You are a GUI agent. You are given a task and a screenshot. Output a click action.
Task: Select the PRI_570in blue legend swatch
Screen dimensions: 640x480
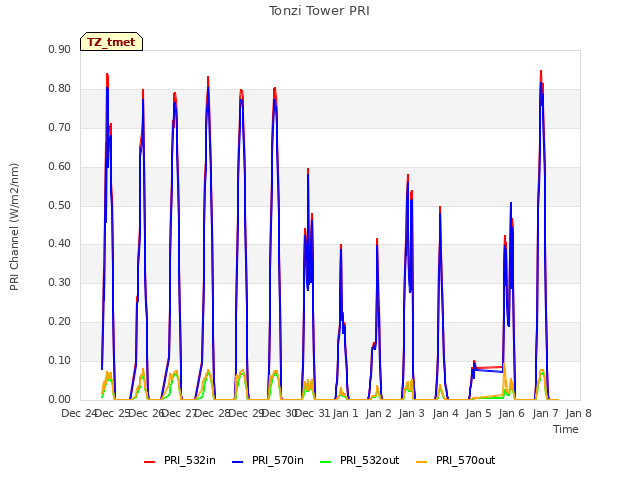[238, 461]
